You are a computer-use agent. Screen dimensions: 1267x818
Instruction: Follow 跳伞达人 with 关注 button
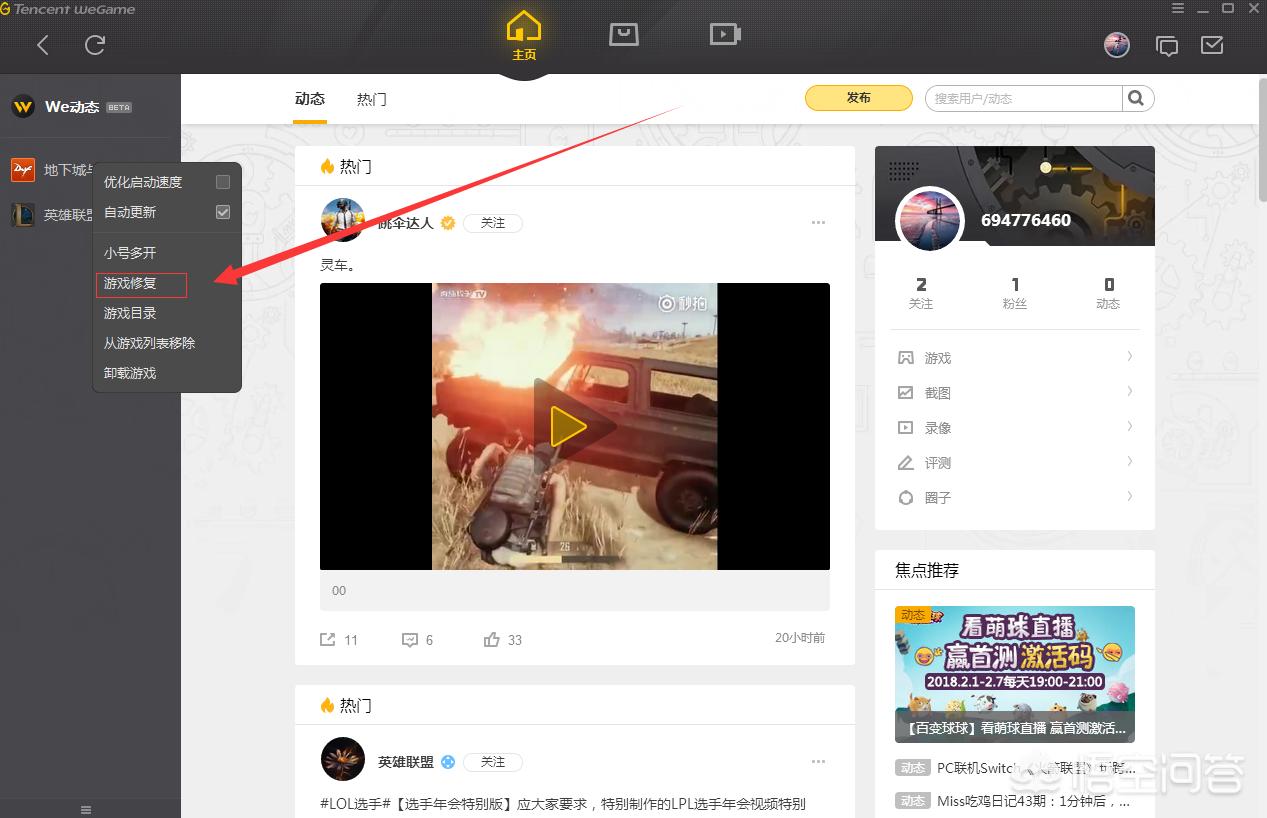(493, 223)
